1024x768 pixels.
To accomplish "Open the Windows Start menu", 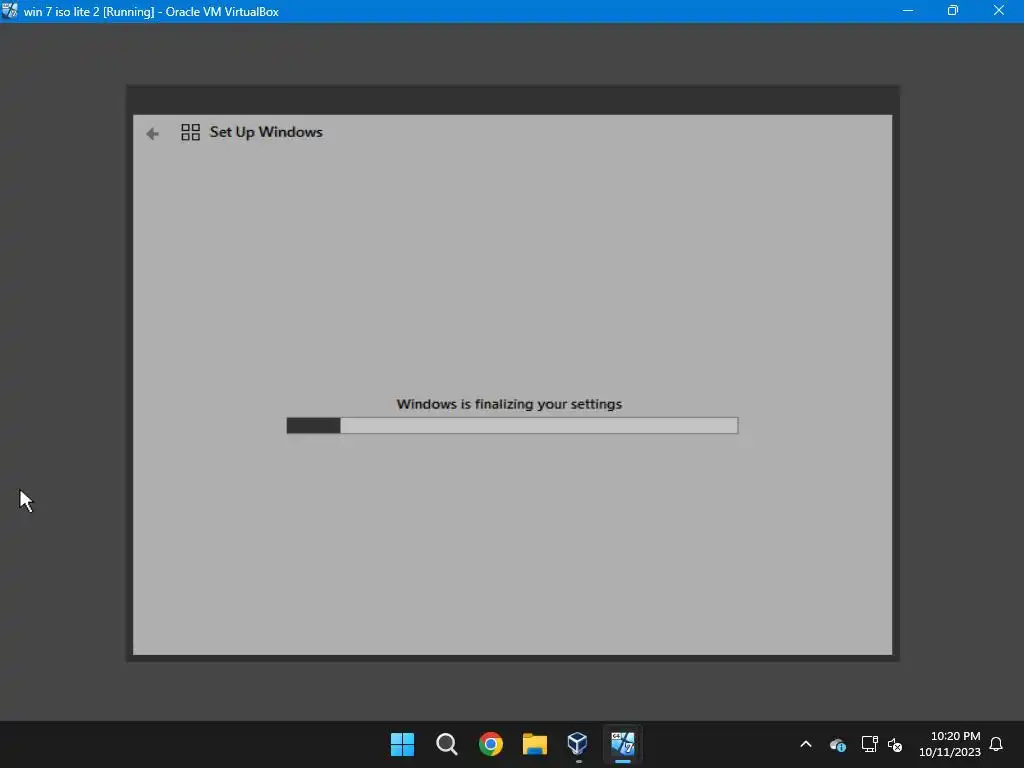I will click(402, 744).
